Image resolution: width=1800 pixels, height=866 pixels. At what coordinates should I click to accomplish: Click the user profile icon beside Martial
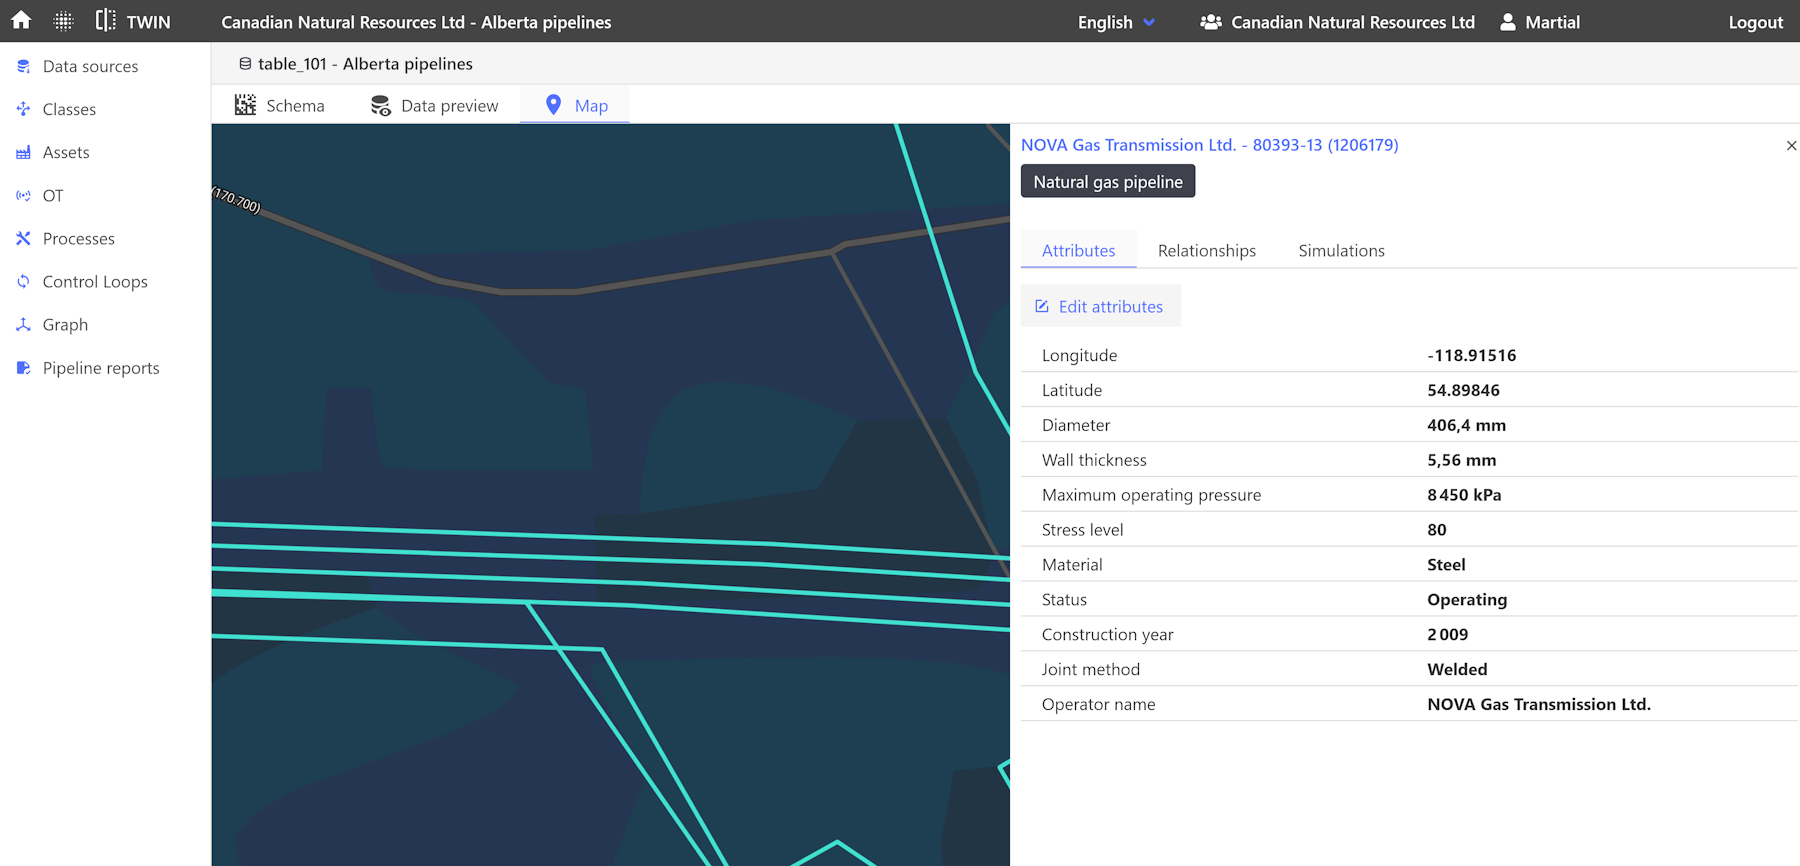point(1507,21)
